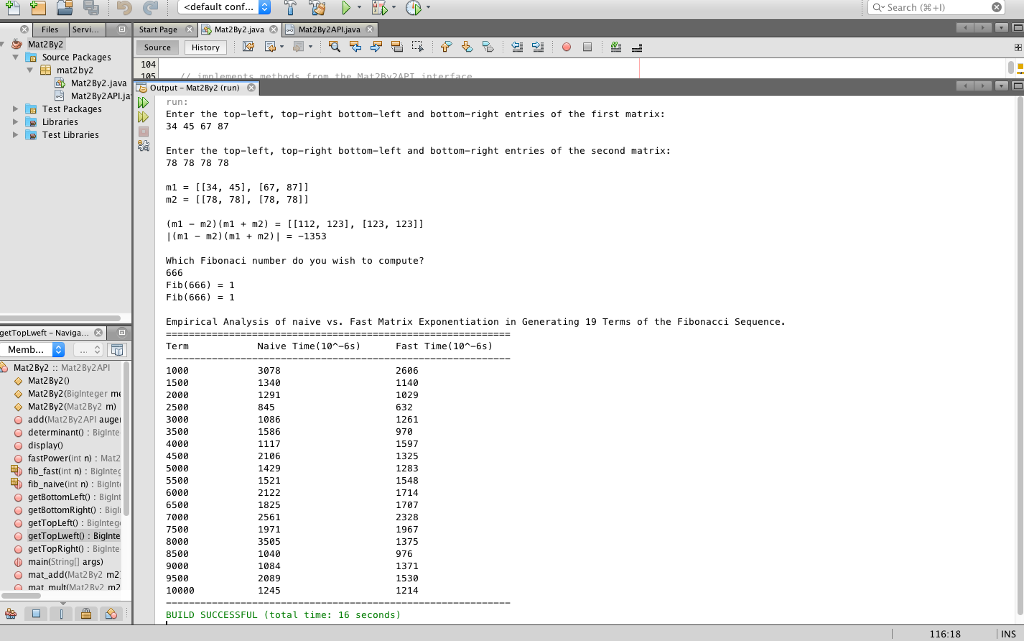The height and width of the screenshot is (641, 1024).
Task: Open Find with the magnifier icon
Action: point(336,46)
